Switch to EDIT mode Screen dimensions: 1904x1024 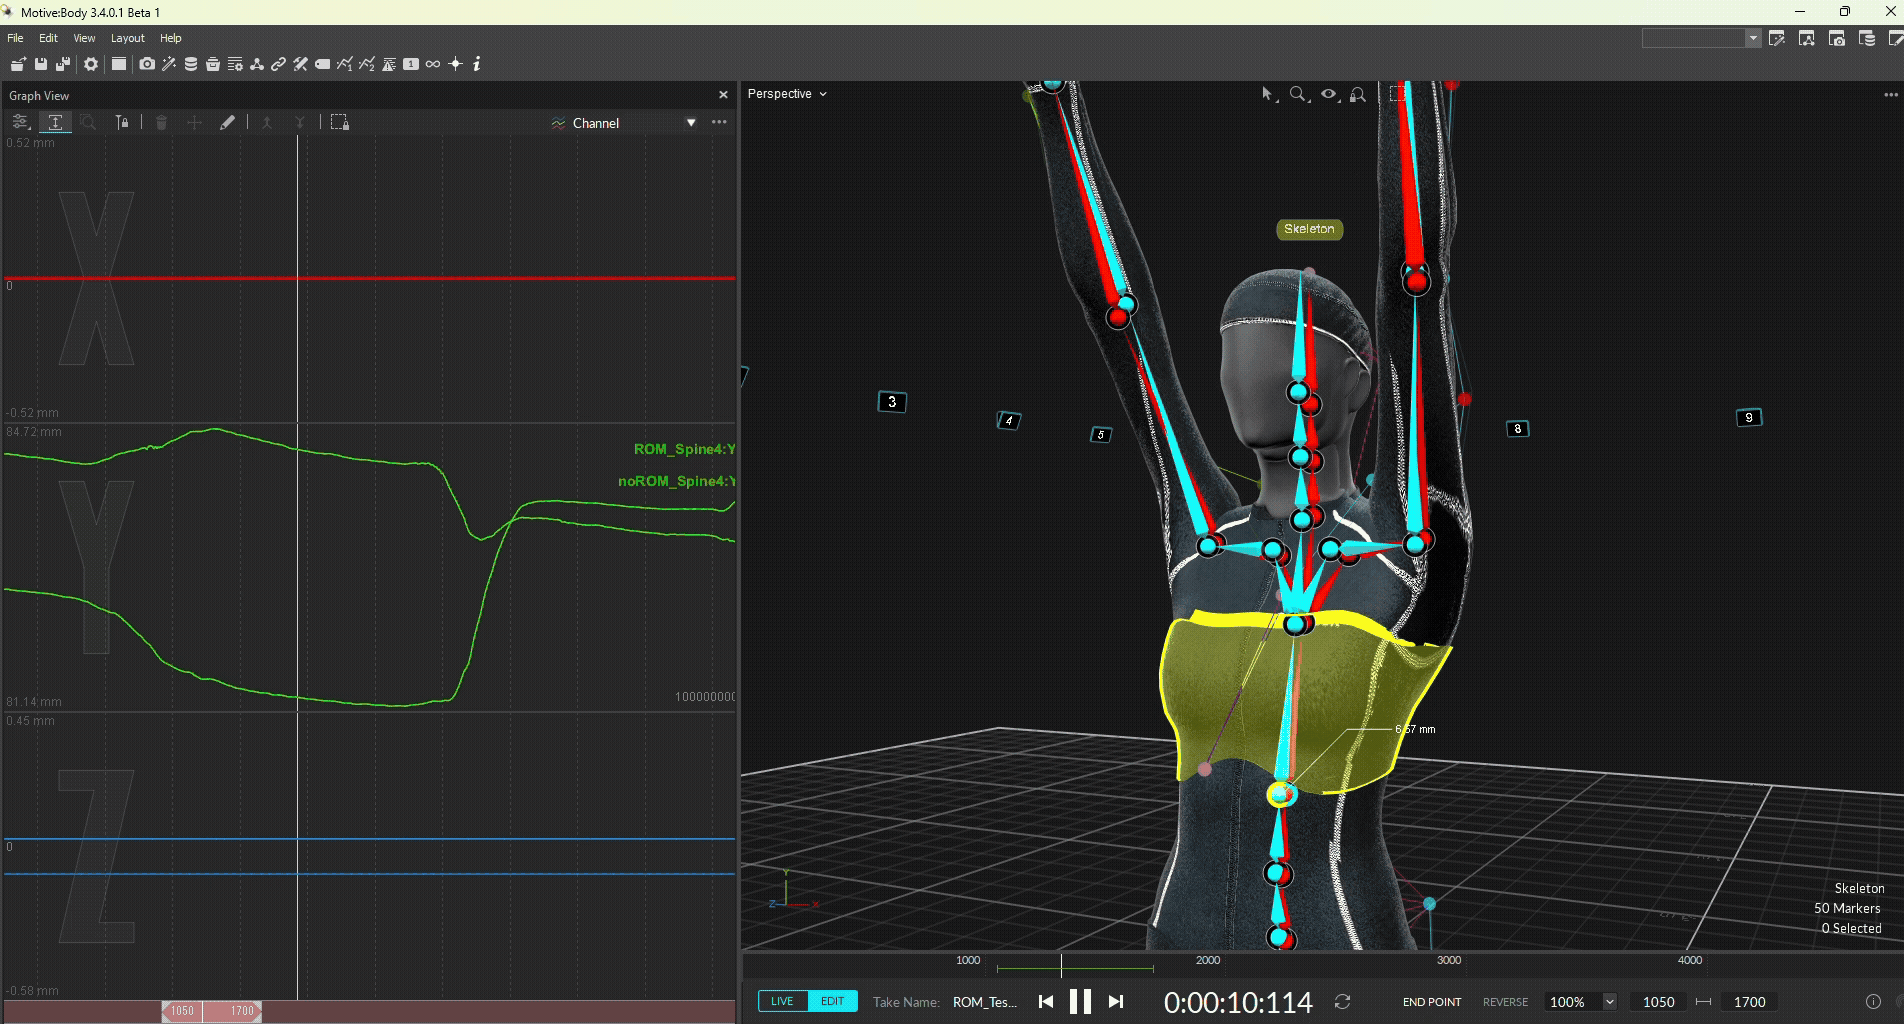pyautogui.click(x=832, y=1001)
